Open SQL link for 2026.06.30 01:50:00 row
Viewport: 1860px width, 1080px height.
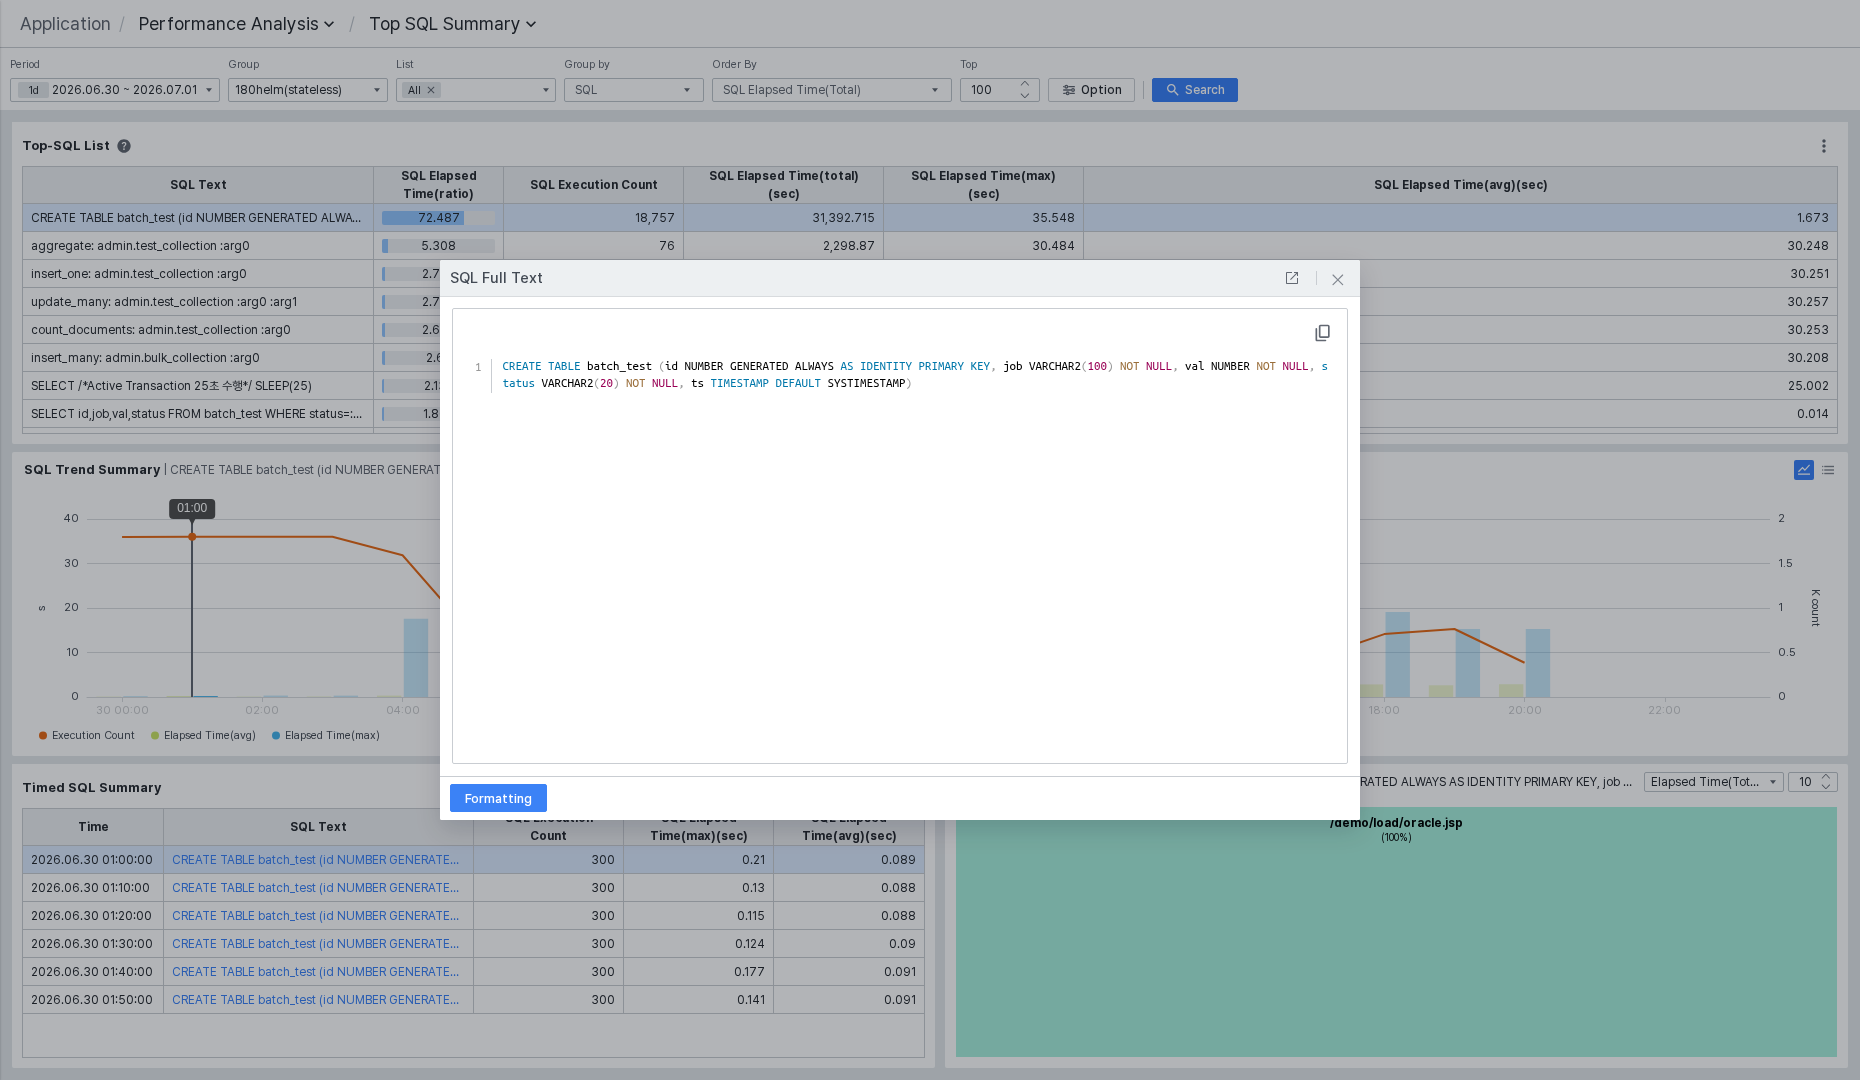[x=315, y=1000]
